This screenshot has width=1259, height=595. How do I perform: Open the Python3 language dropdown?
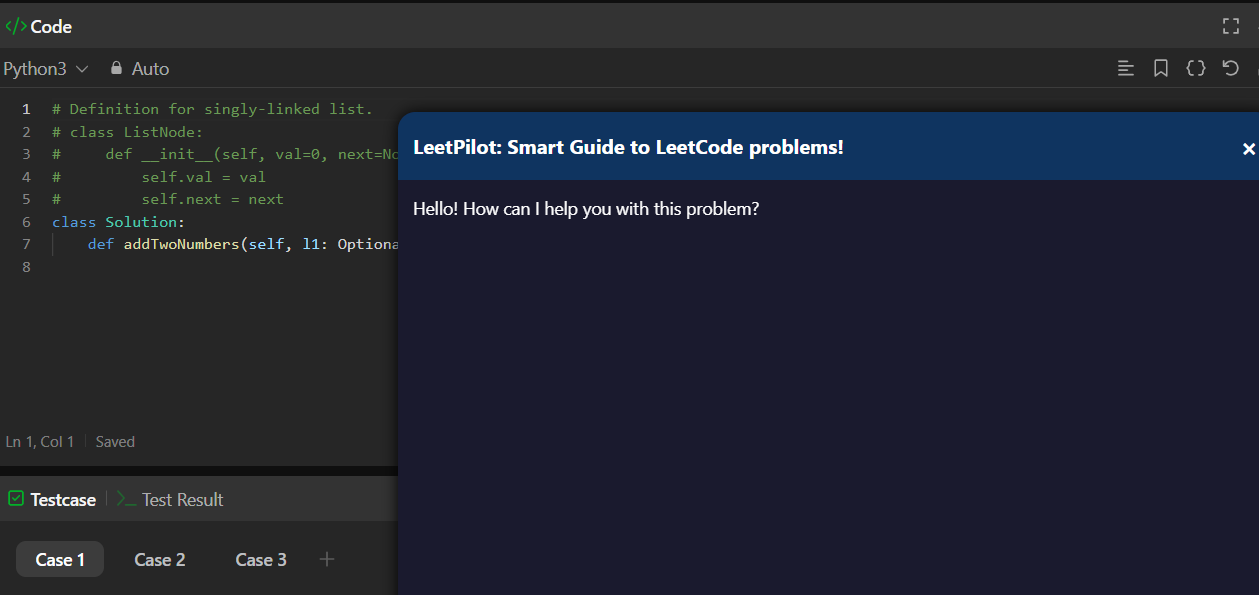click(46, 69)
